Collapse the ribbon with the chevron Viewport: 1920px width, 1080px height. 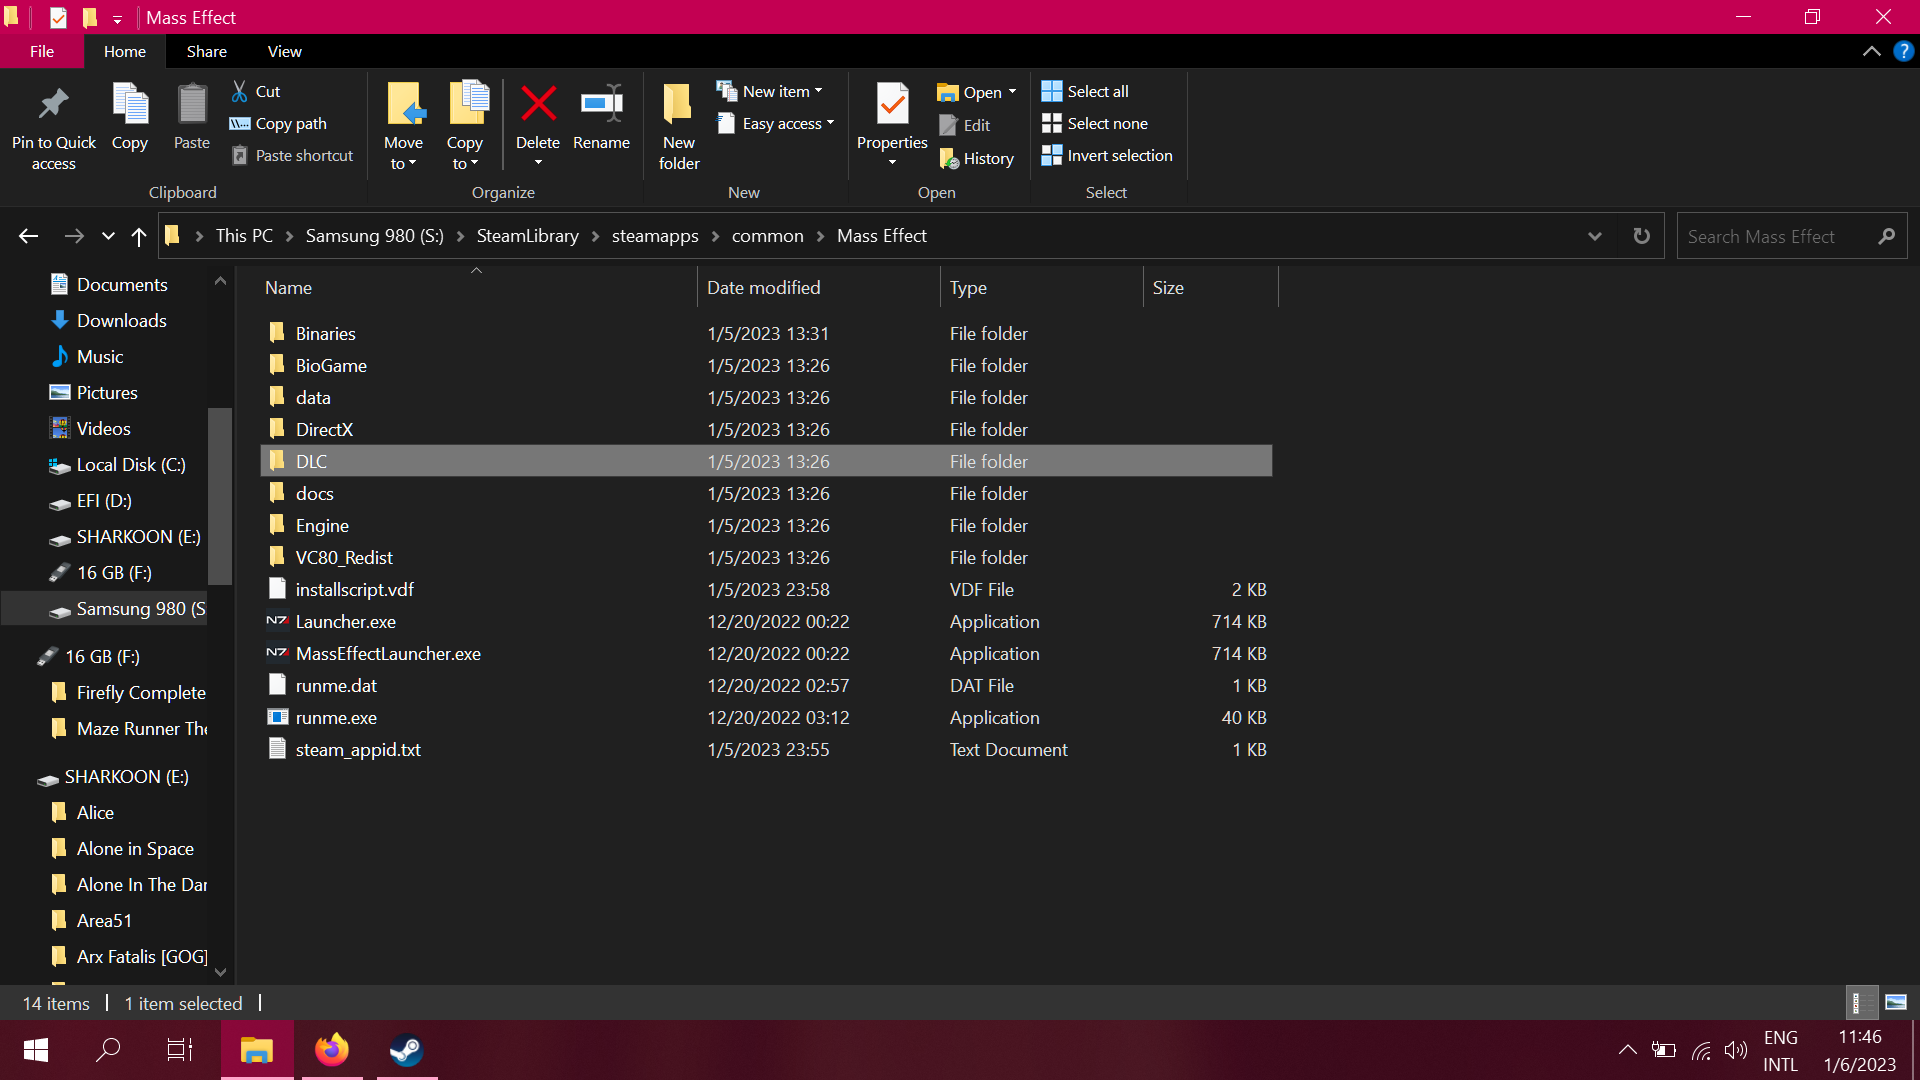[x=1871, y=51]
